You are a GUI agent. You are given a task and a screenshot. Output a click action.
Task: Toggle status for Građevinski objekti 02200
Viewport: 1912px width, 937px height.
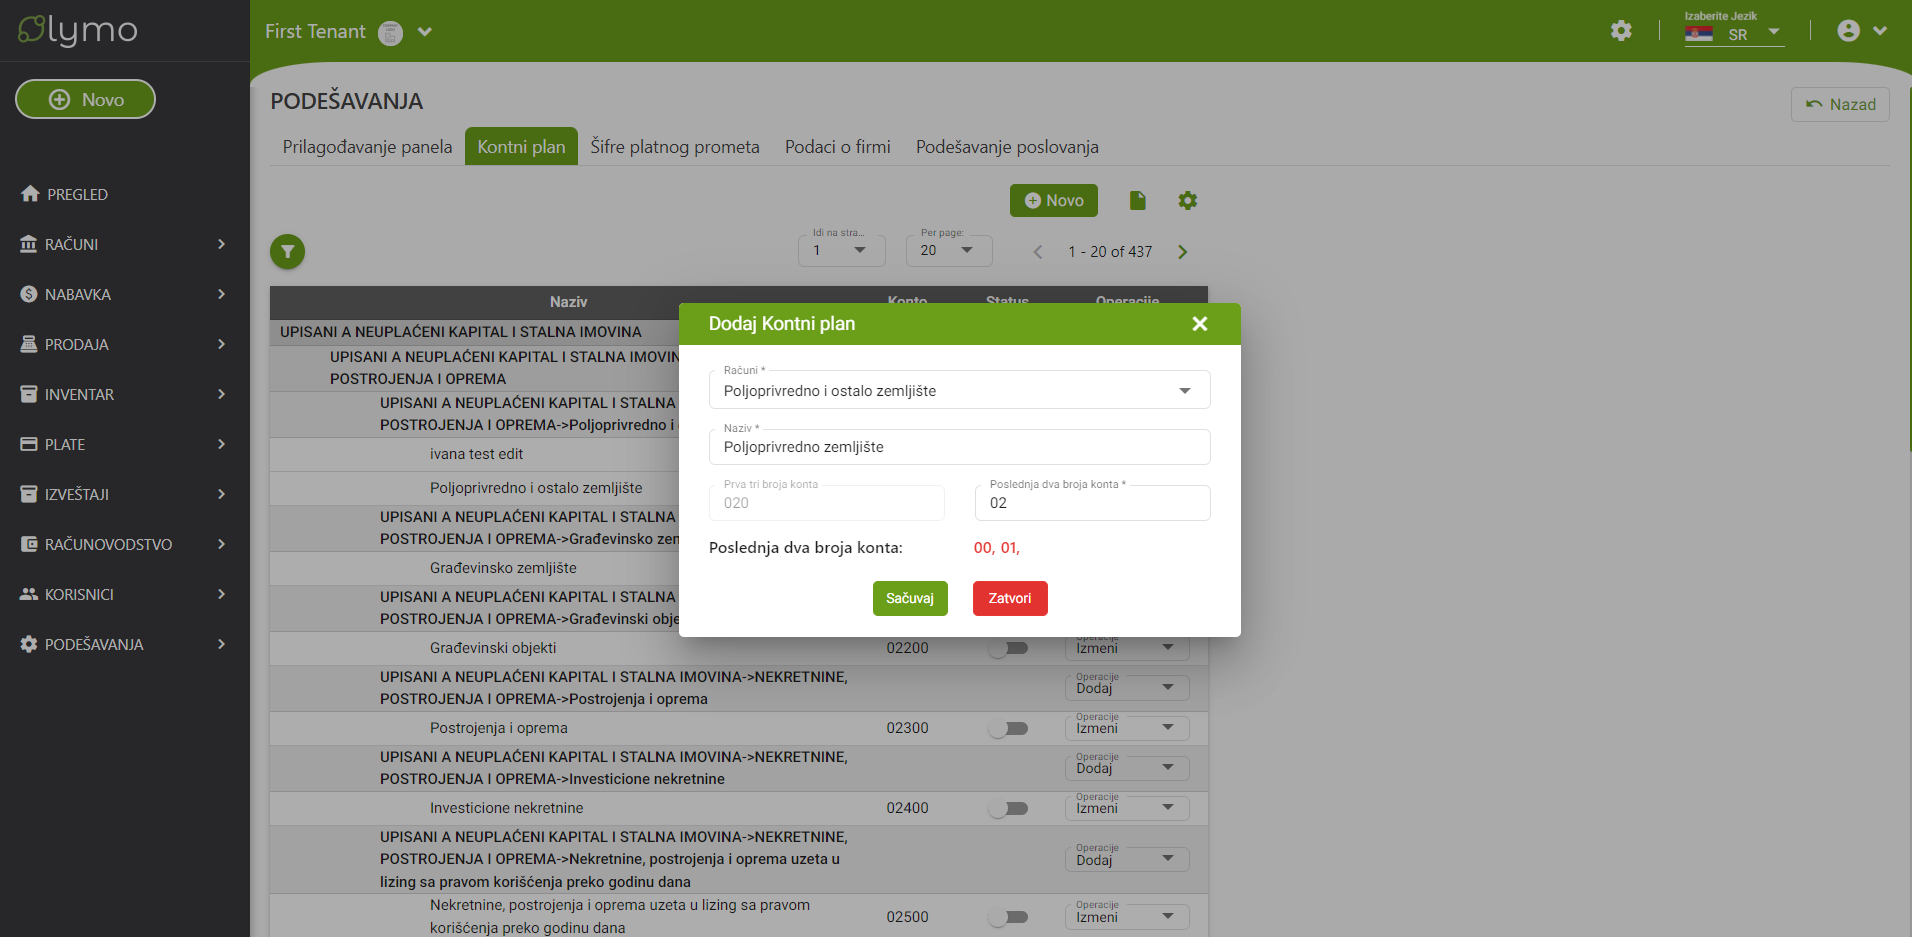1008,648
